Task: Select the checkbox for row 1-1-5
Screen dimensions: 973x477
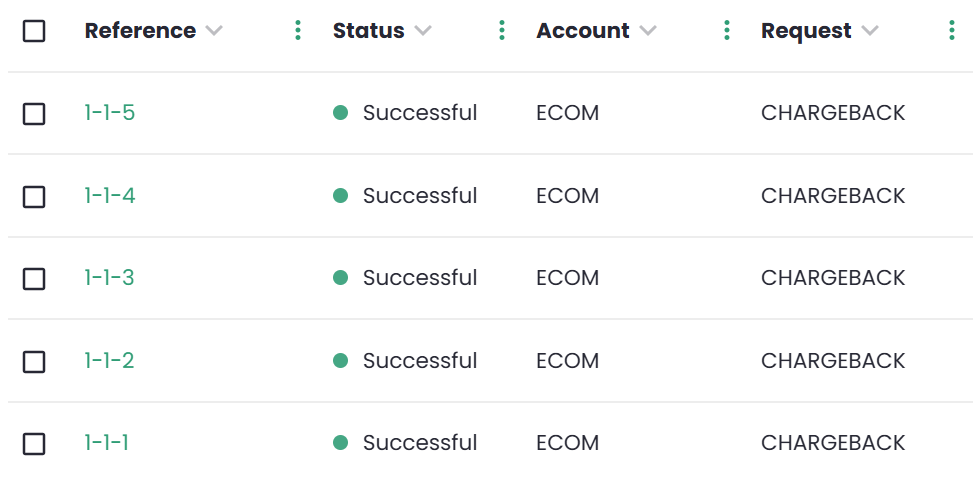Action: (x=34, y=114)
